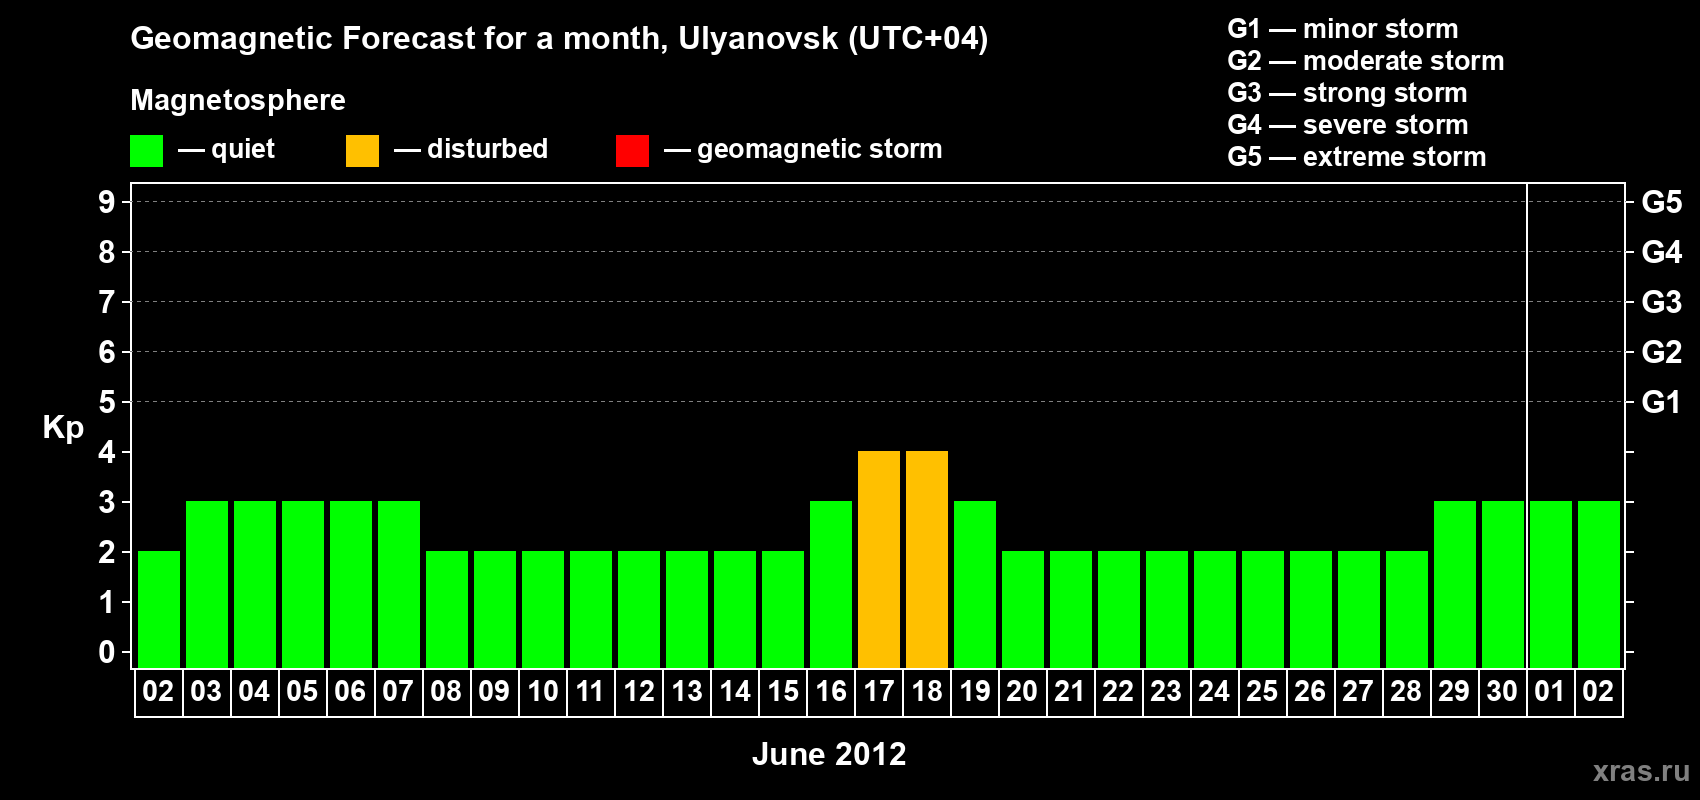Click the 'June 2012' month label
1700x800 pixels.
tap(829, 754)
